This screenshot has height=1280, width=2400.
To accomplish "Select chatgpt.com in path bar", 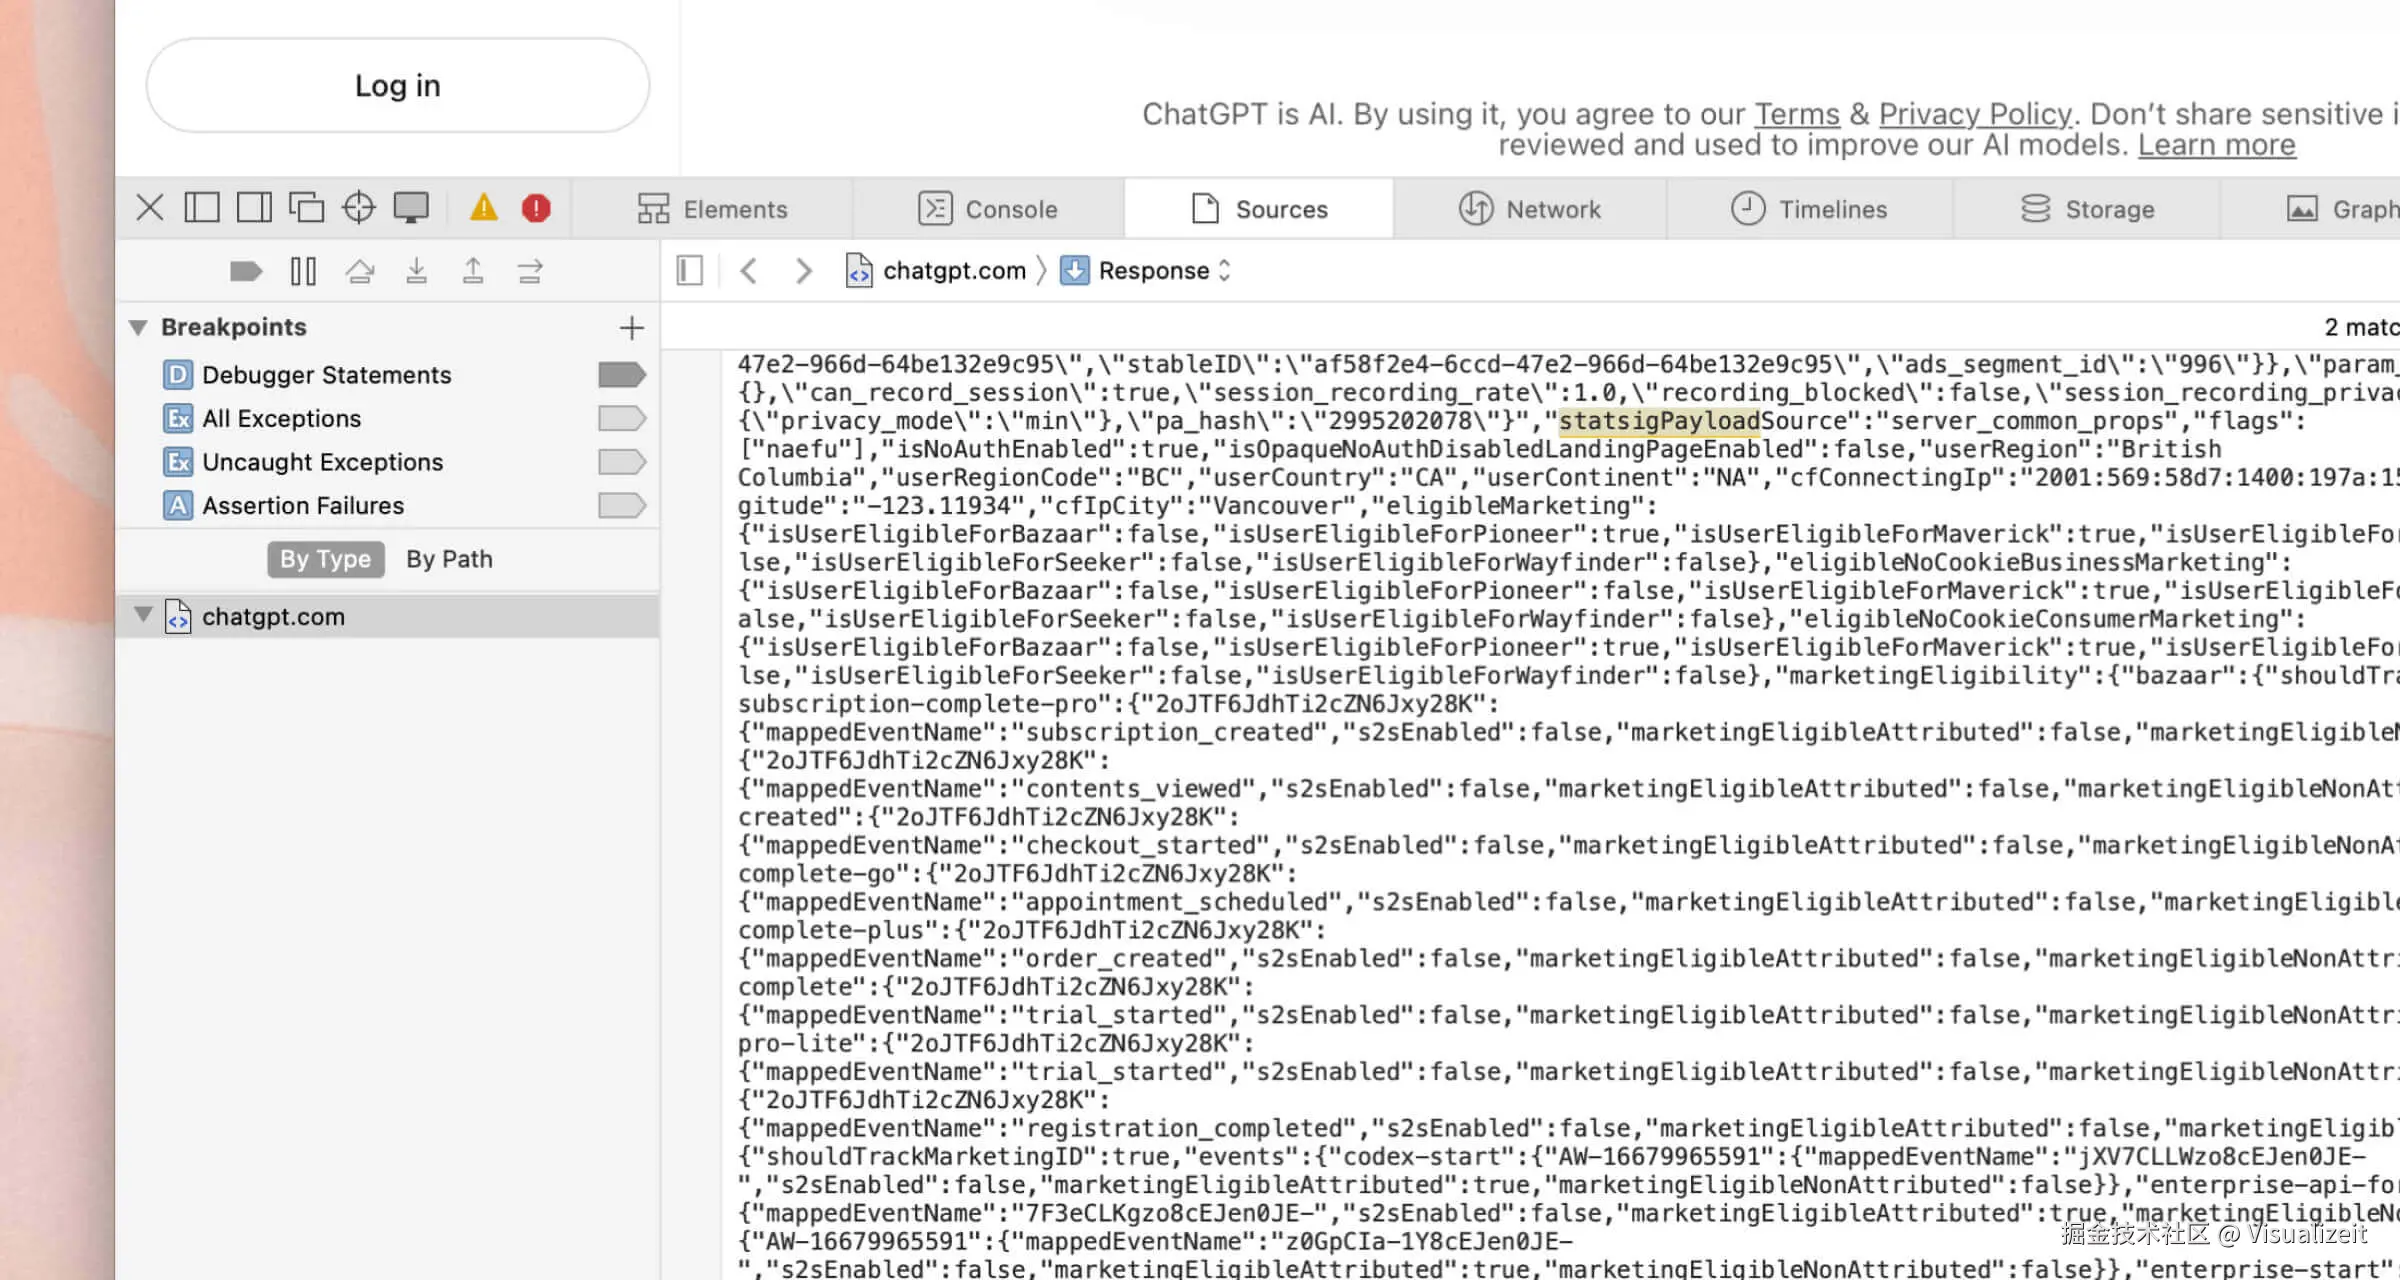I will click(x=936, y=271).
